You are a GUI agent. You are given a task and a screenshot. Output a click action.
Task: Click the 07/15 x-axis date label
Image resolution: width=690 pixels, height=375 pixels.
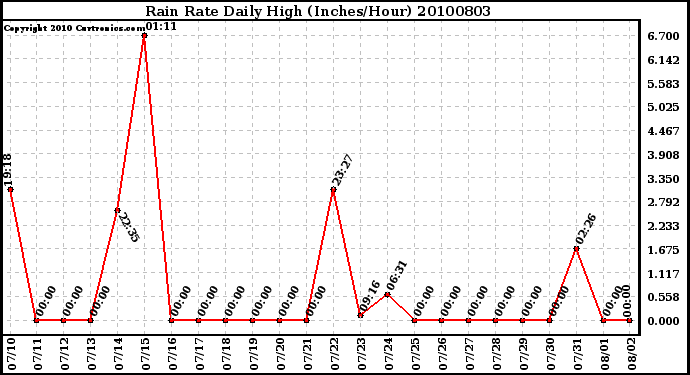pyautogui.click(x=146, y=354)
